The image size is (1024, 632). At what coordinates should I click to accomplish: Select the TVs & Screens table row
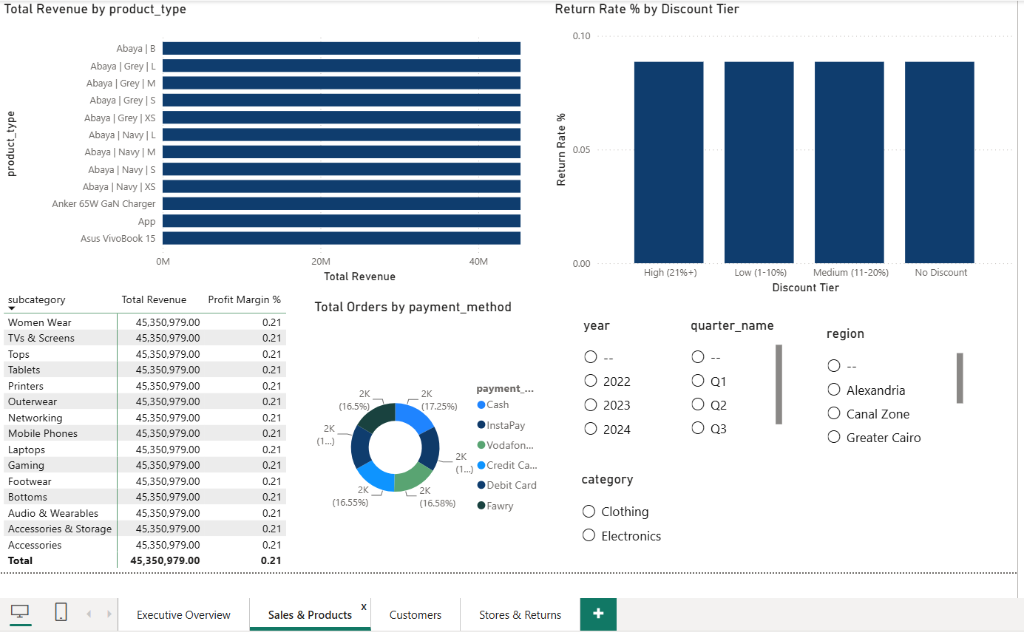(x=145, y=338)
